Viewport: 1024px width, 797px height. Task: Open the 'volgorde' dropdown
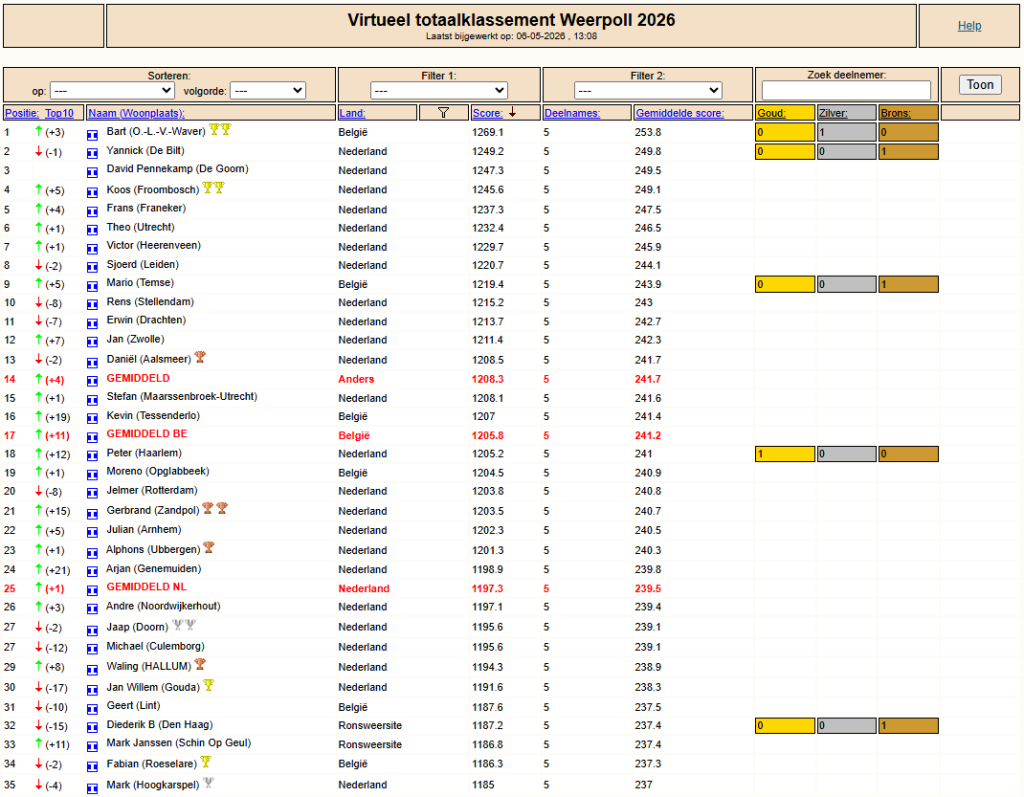point(268,90)
